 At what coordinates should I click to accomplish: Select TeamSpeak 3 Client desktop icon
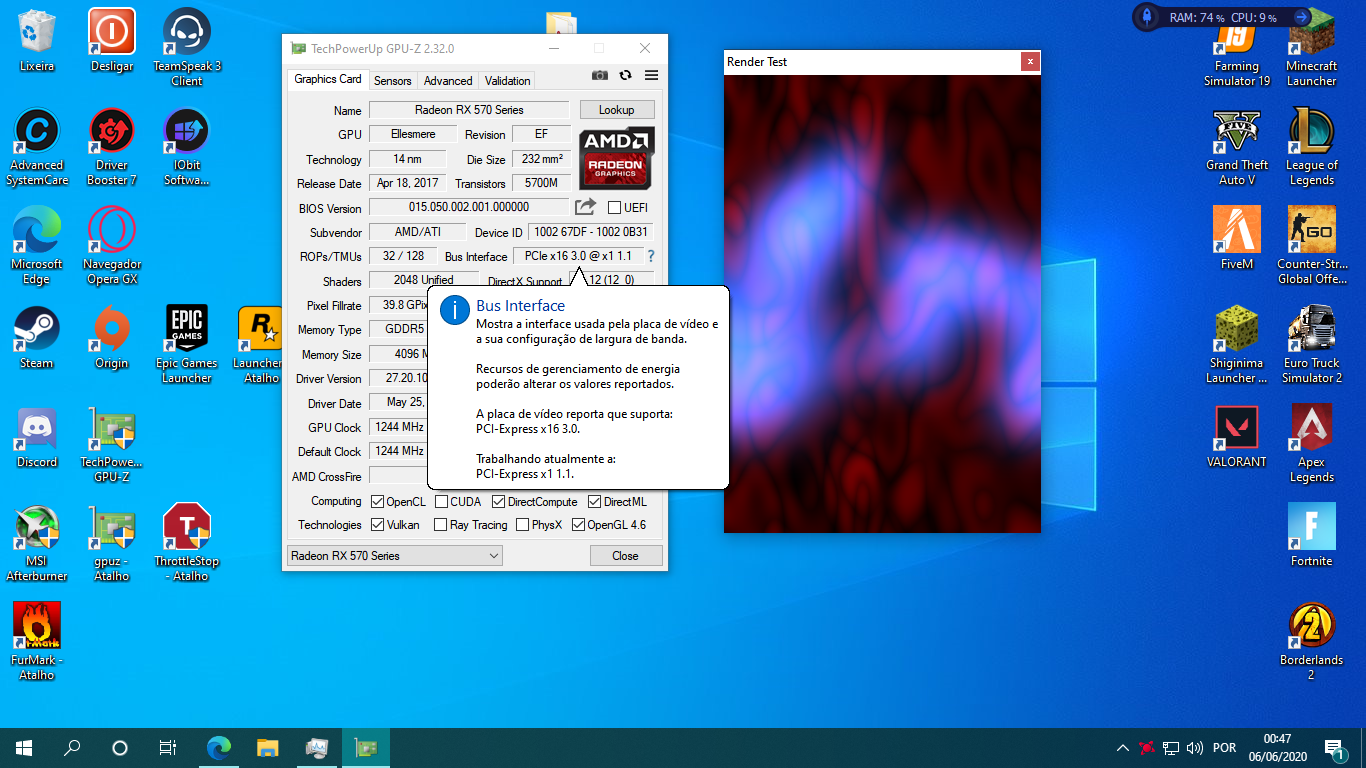point(187,47)
